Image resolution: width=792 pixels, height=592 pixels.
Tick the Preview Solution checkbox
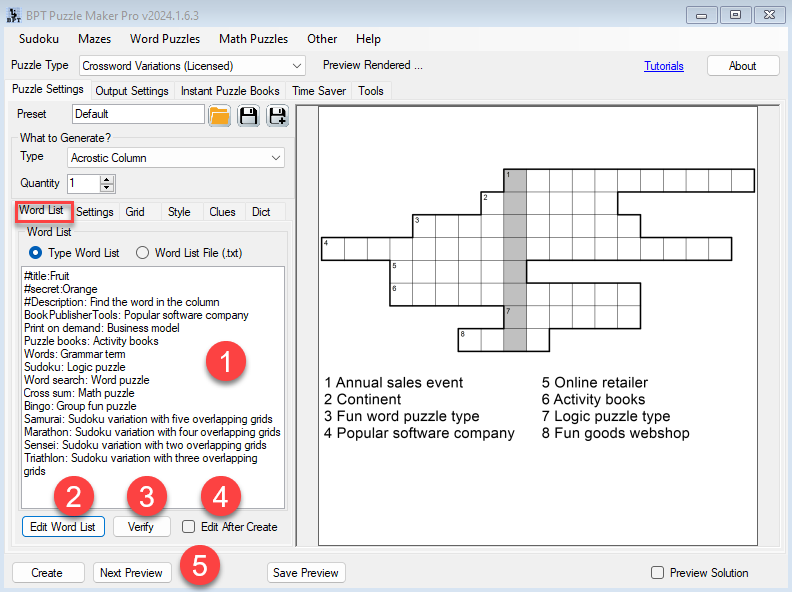(657, 573)
